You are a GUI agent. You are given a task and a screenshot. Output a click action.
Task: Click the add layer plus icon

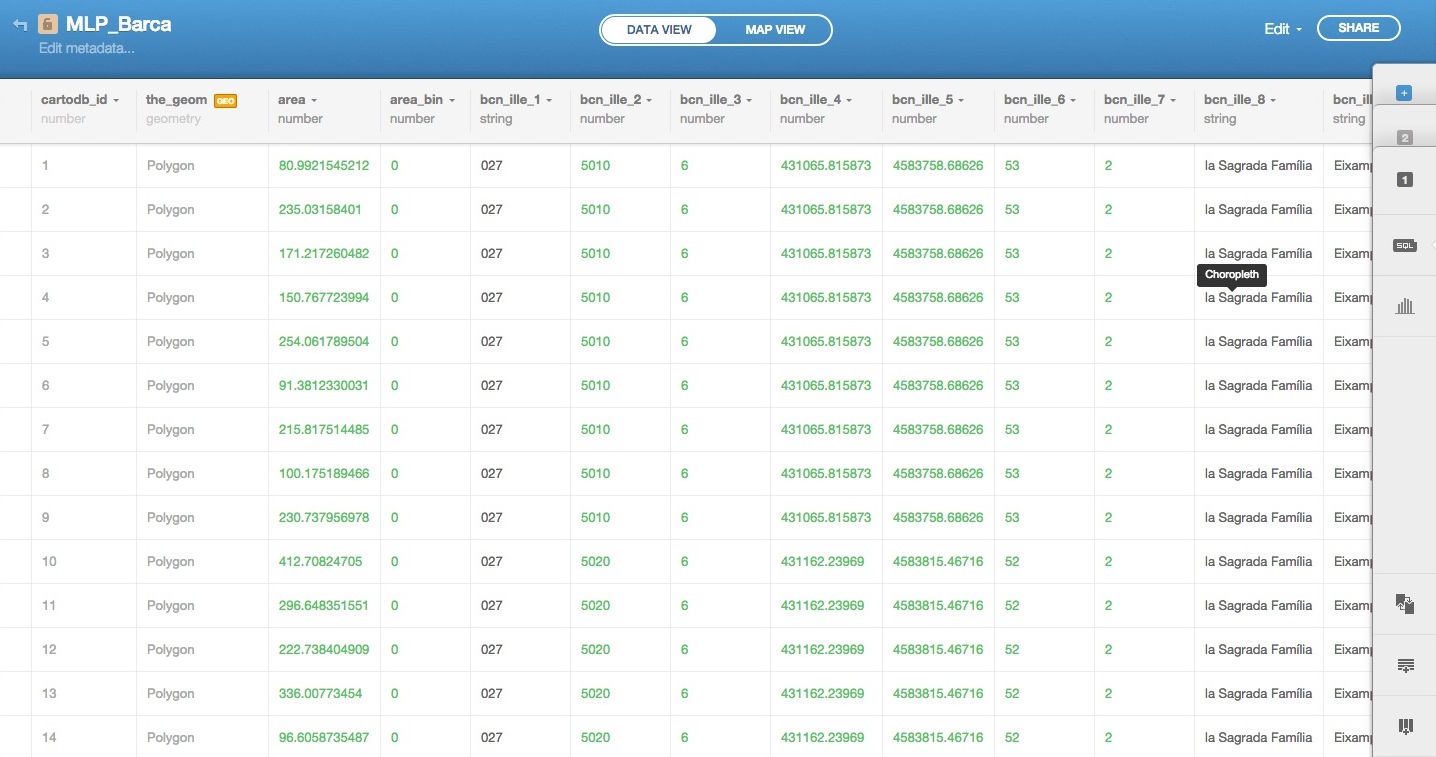coord(1403,93)
